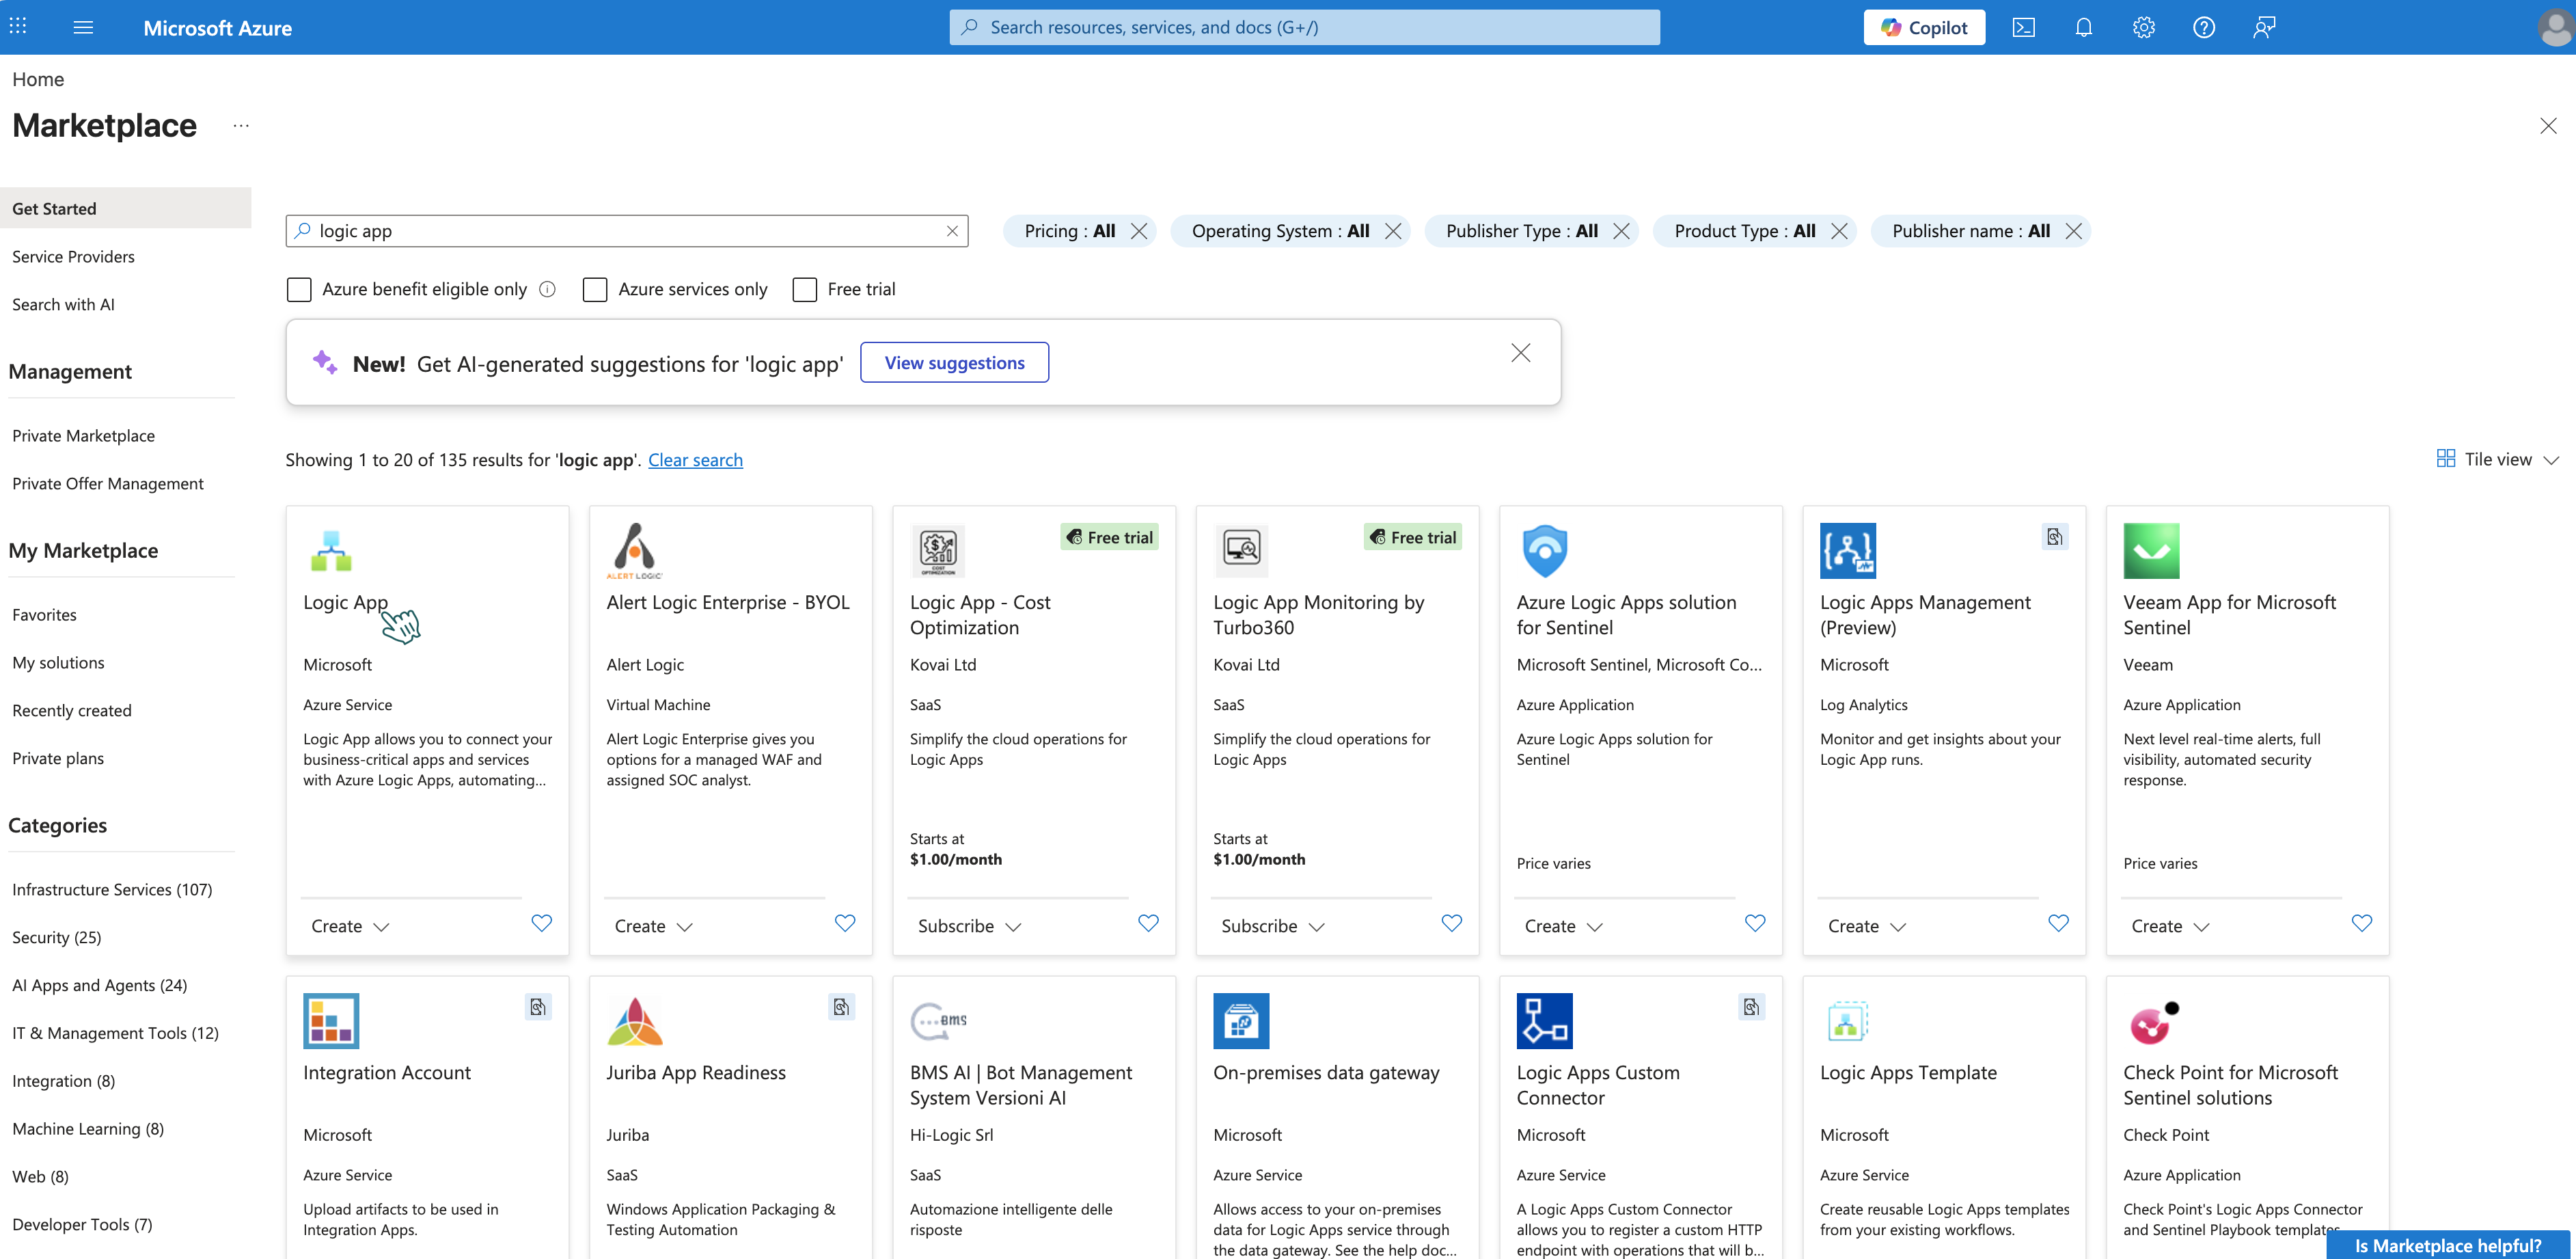Click the Alert Logic Enterprise logo

[x=634, y=550]
